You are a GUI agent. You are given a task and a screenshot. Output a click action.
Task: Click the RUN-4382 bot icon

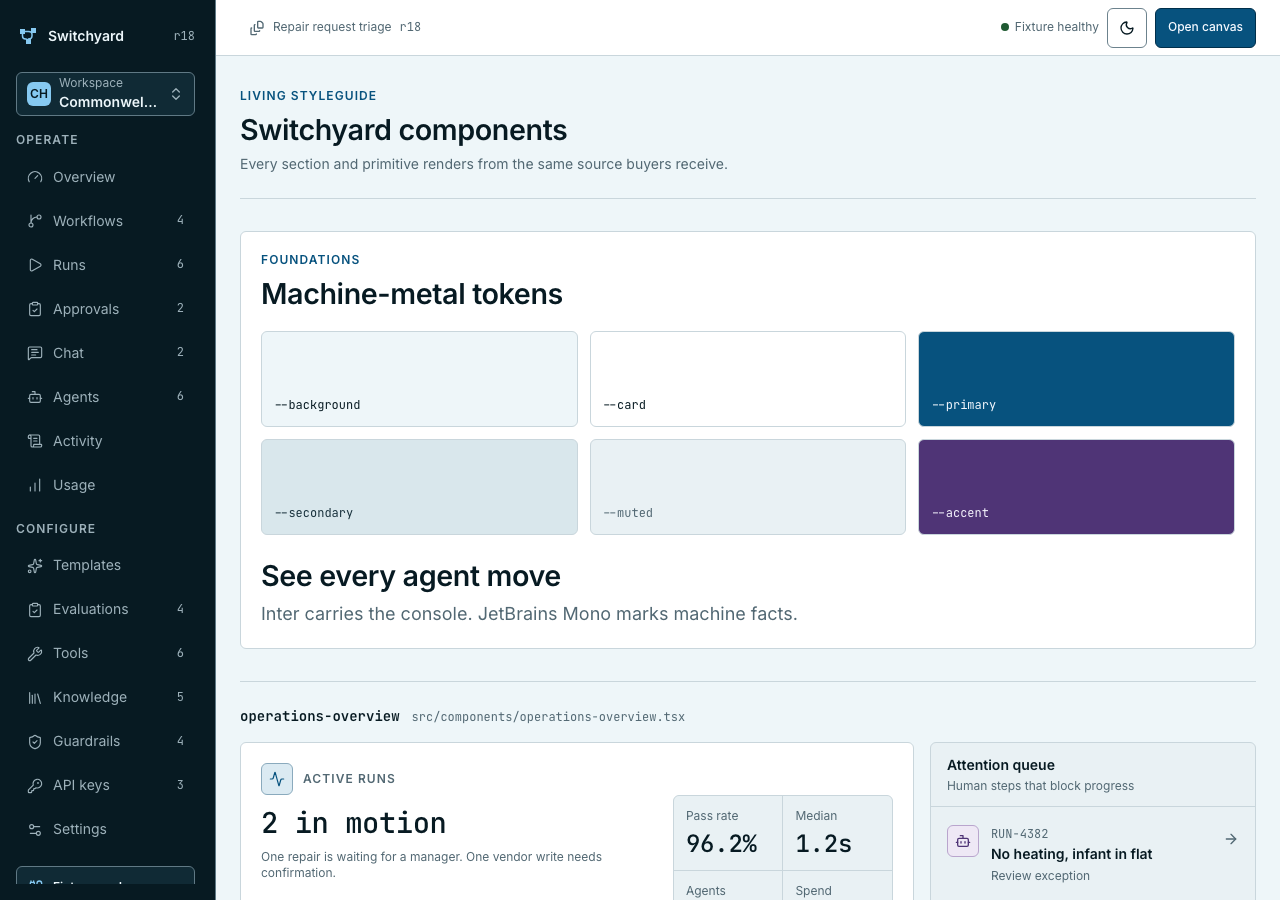(x=963, y=841)
